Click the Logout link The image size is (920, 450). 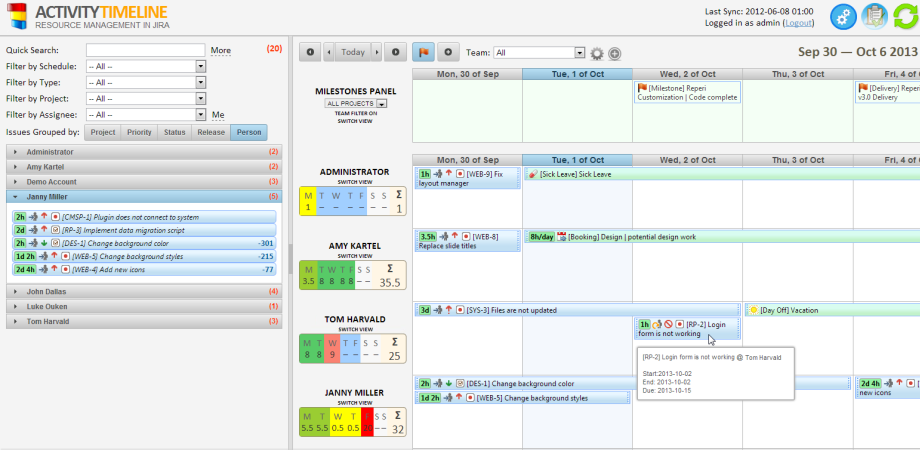coord(798,22)
